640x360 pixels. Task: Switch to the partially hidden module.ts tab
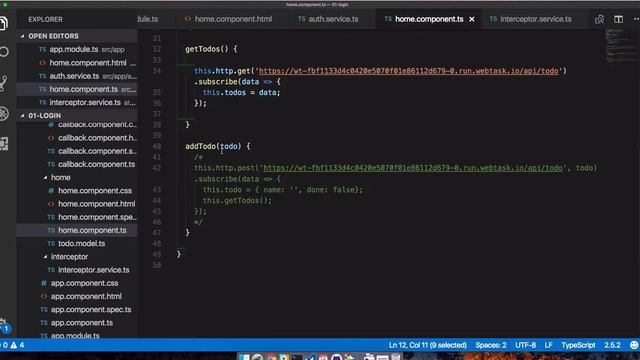coord(148,19)
